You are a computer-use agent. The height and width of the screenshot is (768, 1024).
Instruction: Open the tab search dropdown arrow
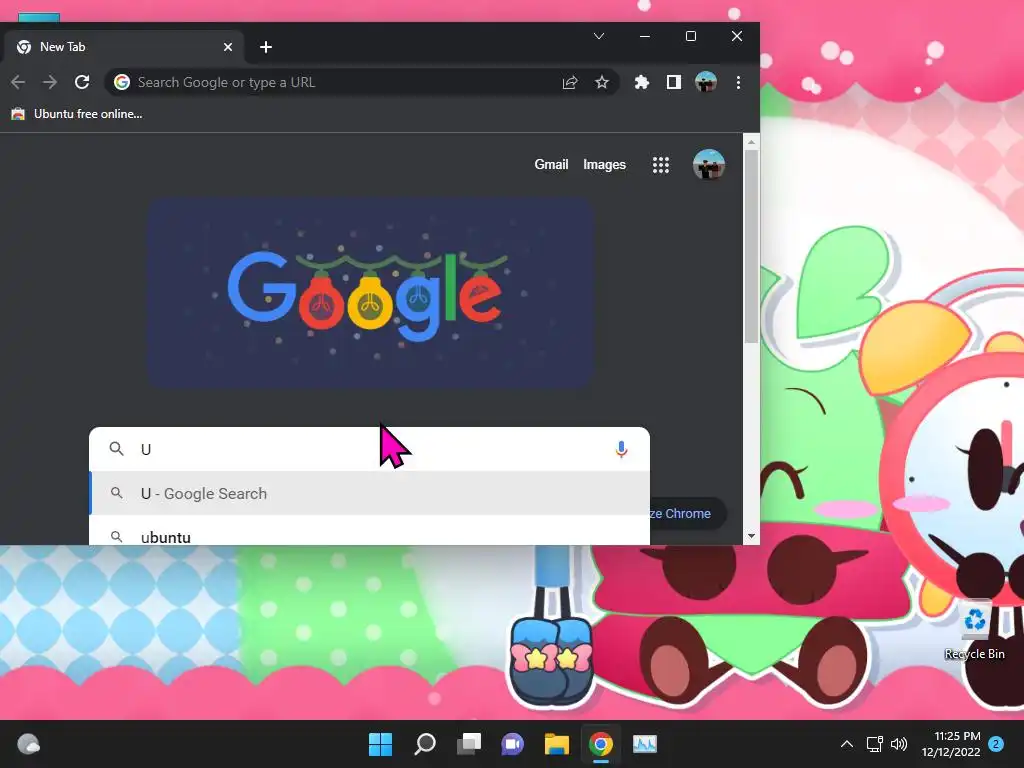[x=599, y=36]
